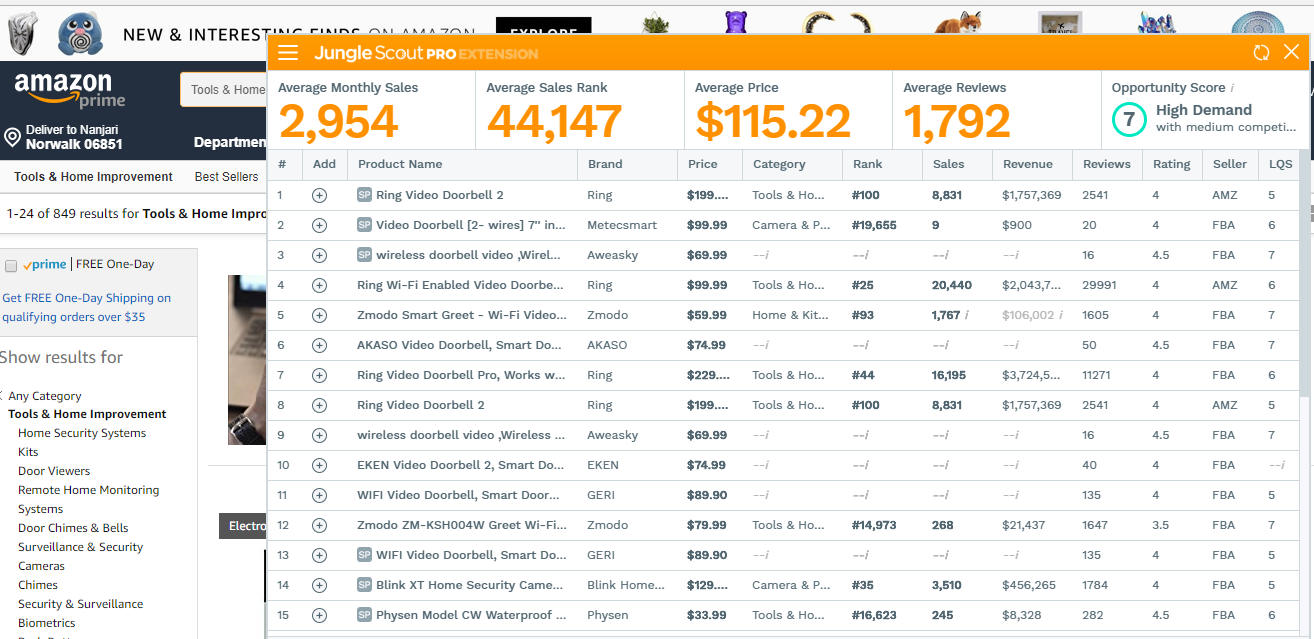Open the Door Viewers category
The width and height of the screenshot is (1314, 639).
click(54, 471)
